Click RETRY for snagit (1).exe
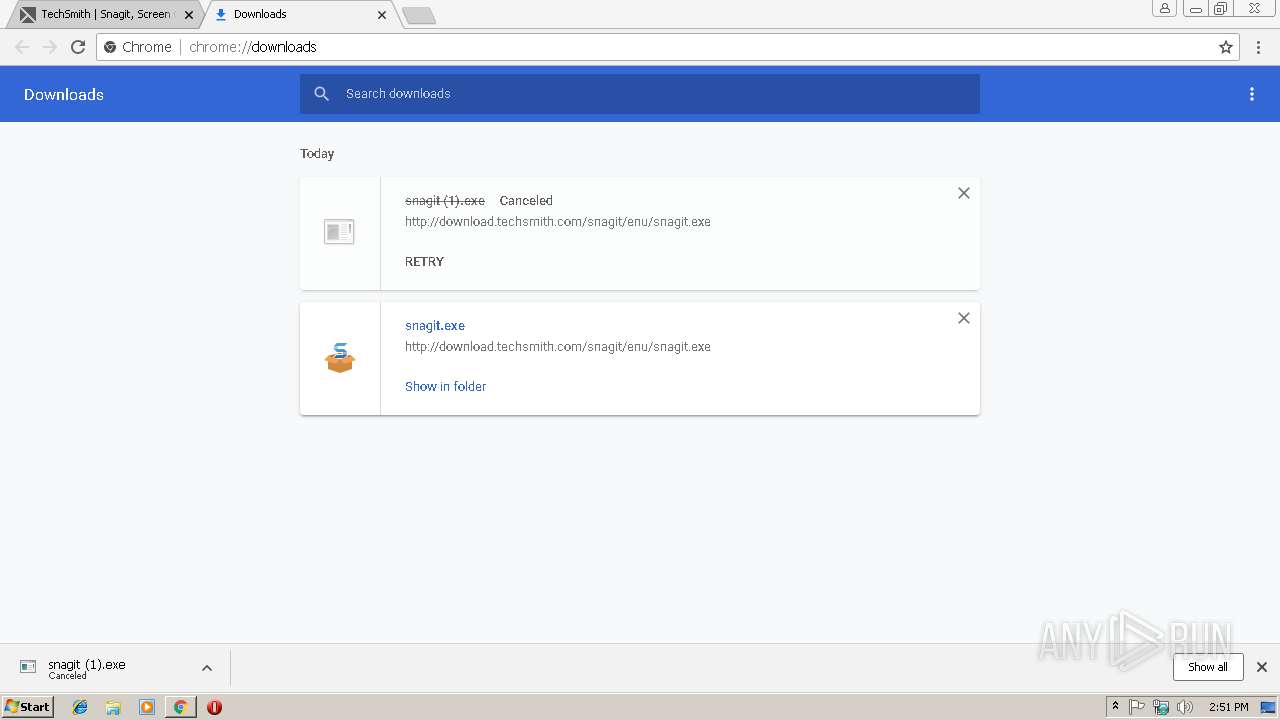Viewport: 1280px width, 720px height. tap(424, 262)
